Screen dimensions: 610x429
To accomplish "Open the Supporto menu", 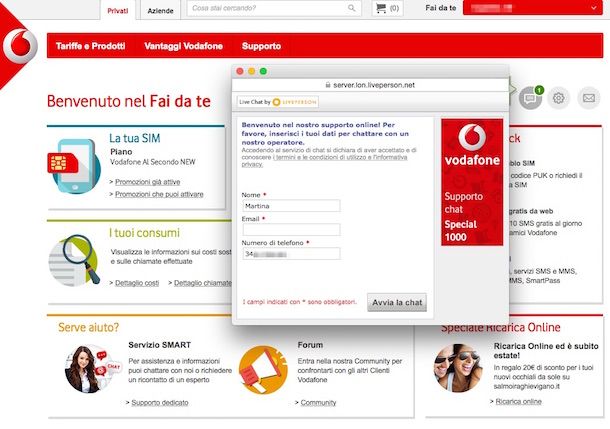I will 261,46.
